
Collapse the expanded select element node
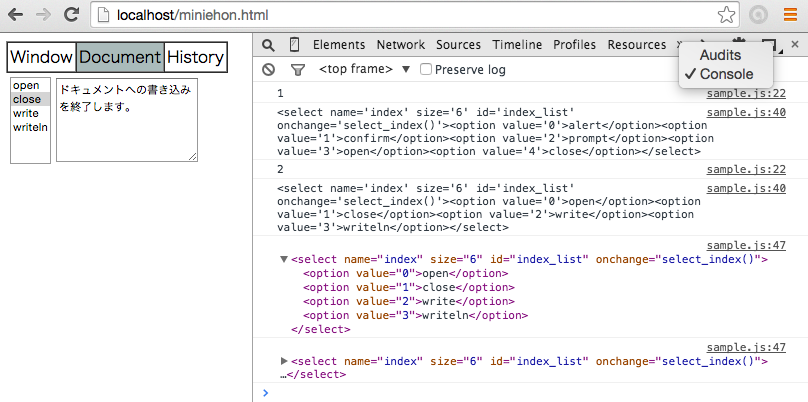(x=283, y=259)
